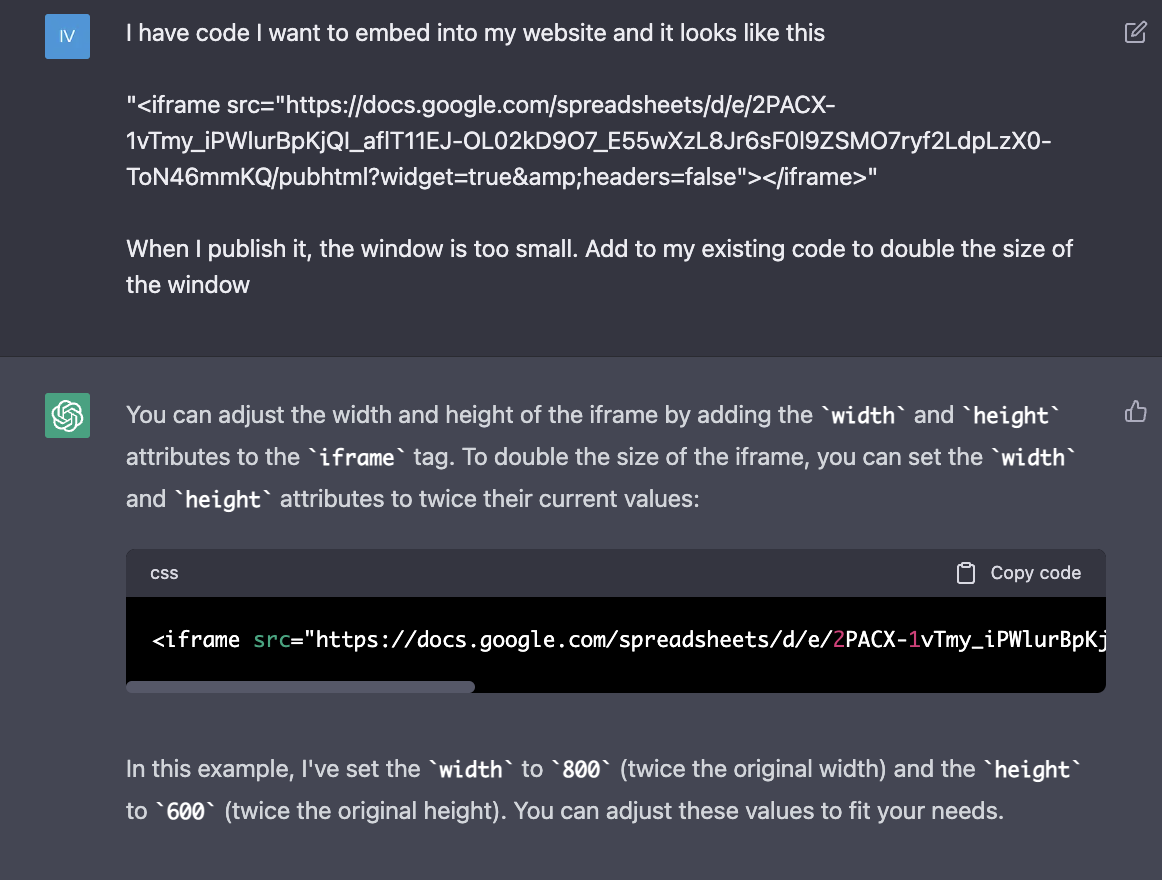Click the inline code value `600`

coord(185,812)
